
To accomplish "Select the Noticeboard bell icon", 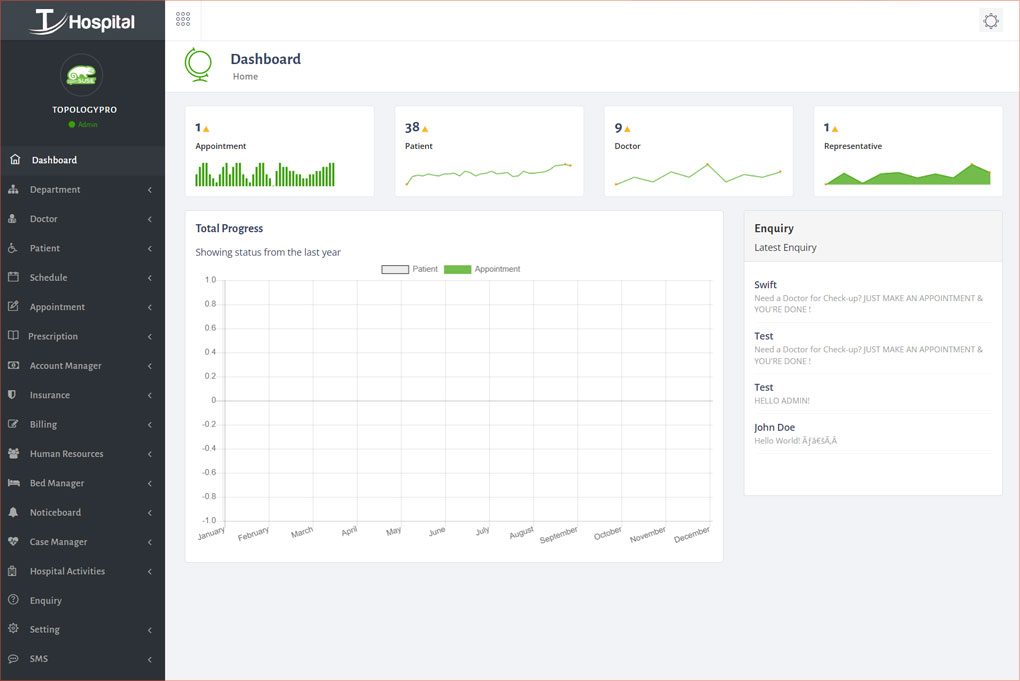I will [x=13, y=512].
